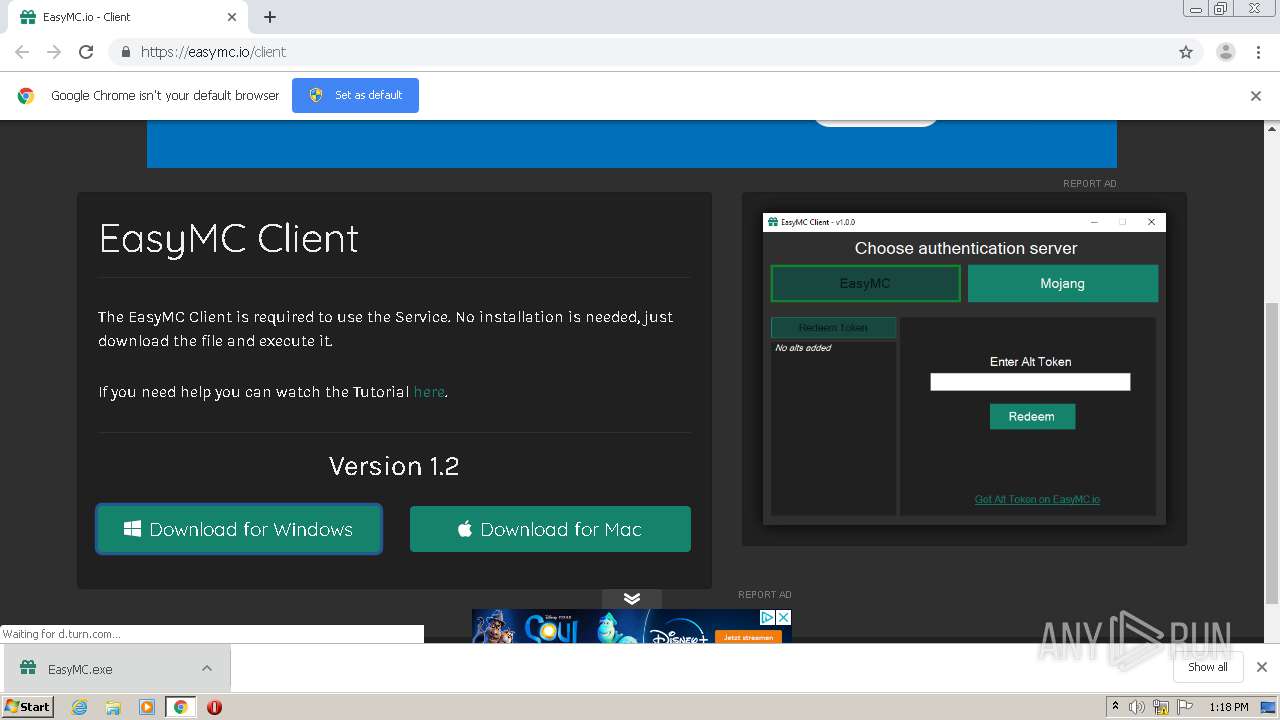
Task: Go back to previous page
Action: pos(22,52)
